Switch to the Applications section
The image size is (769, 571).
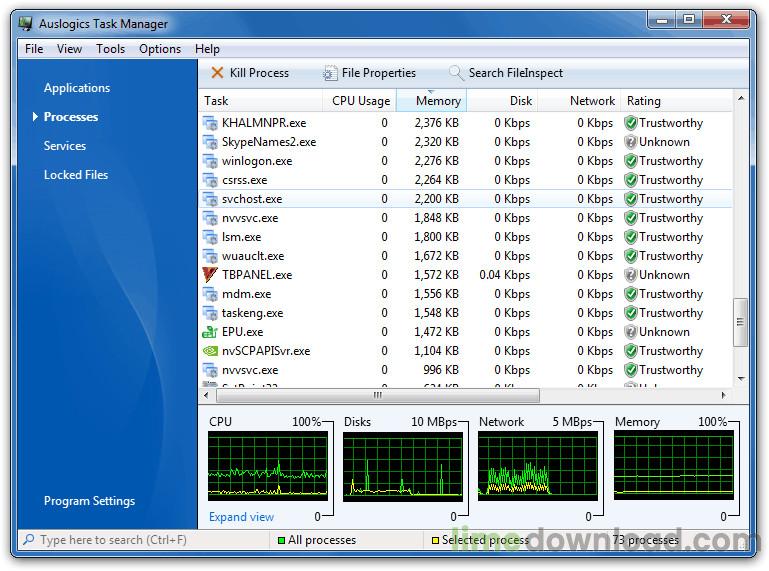point(77,88)
